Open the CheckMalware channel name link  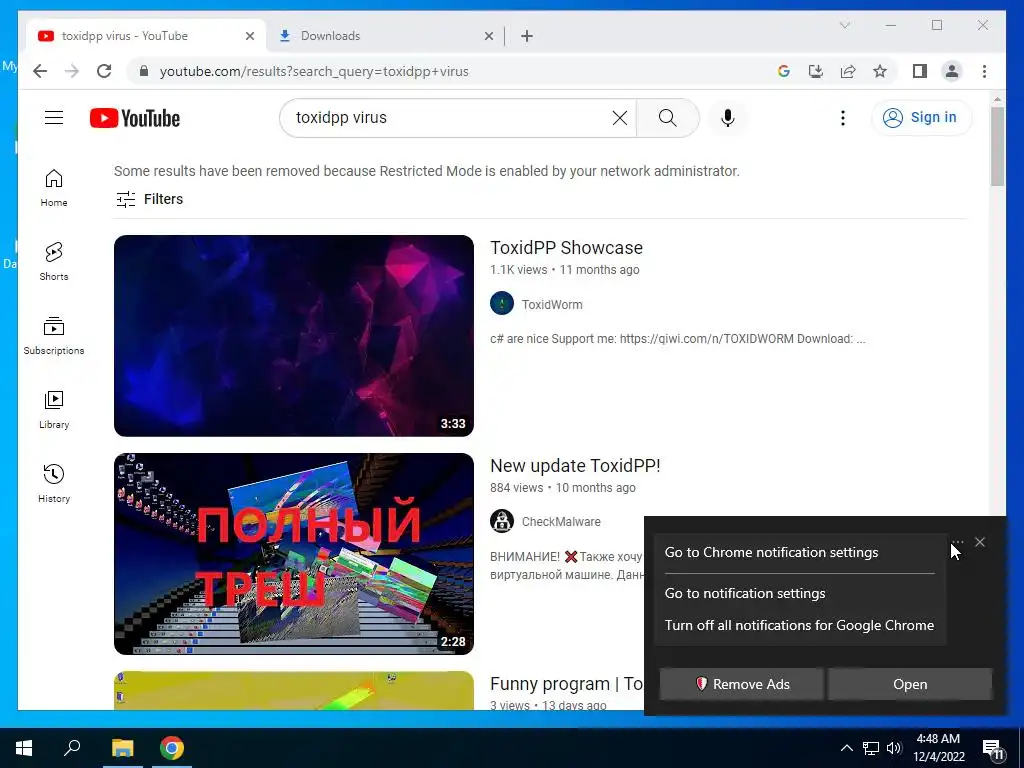click(x=561, y=522)
